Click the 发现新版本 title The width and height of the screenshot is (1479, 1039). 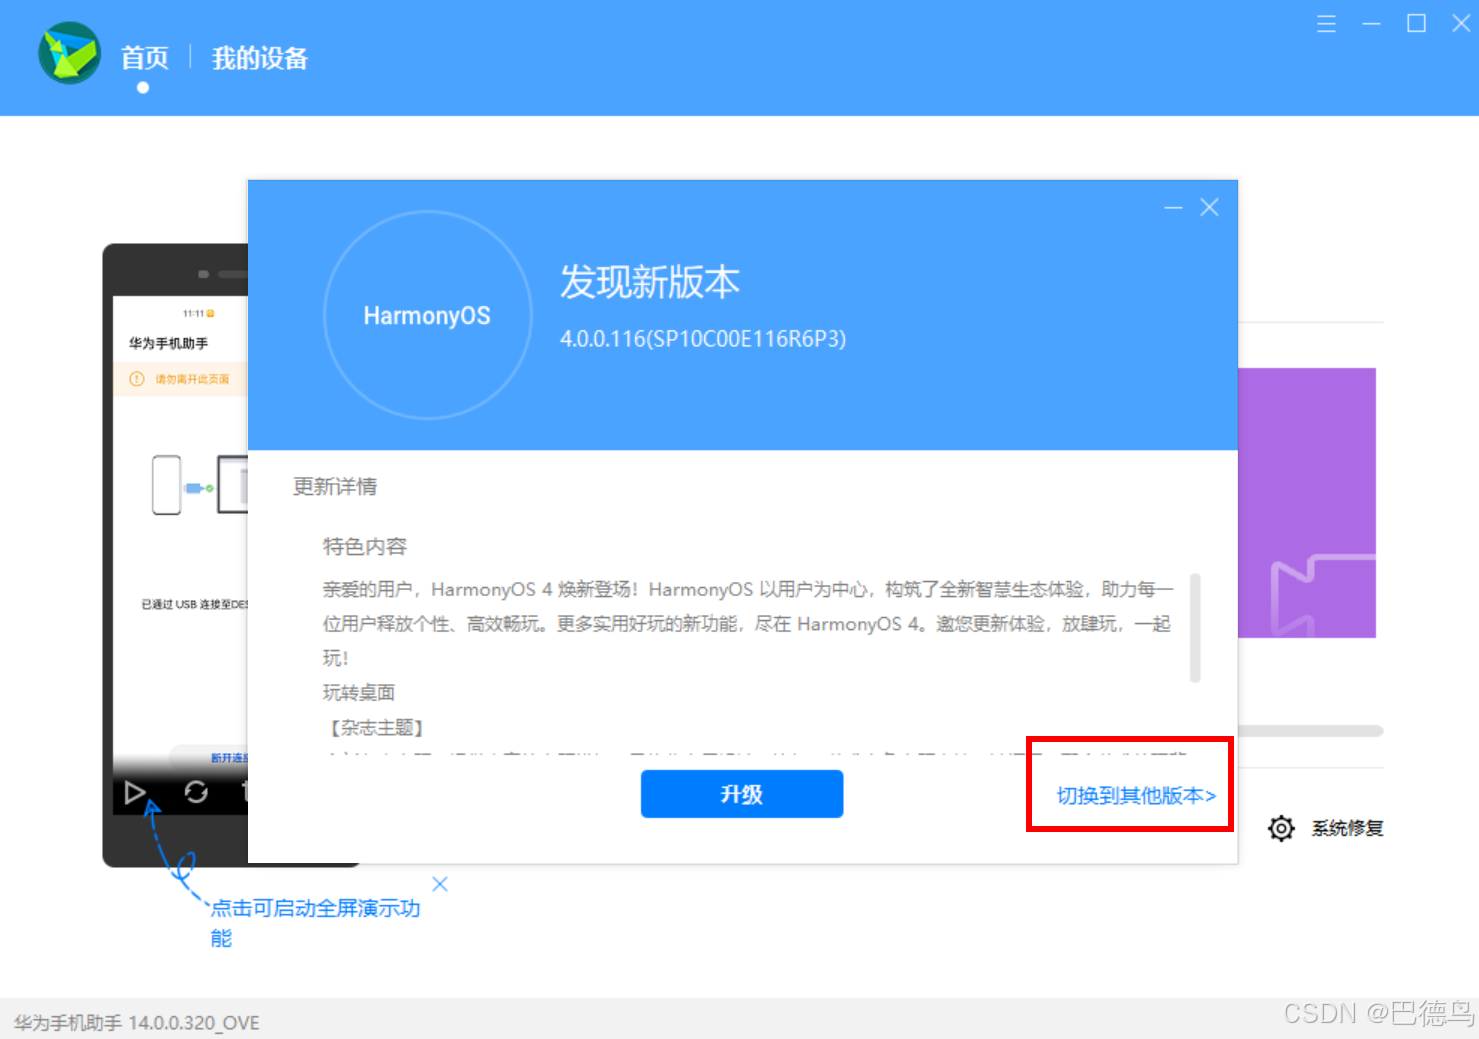coord(650,283)
